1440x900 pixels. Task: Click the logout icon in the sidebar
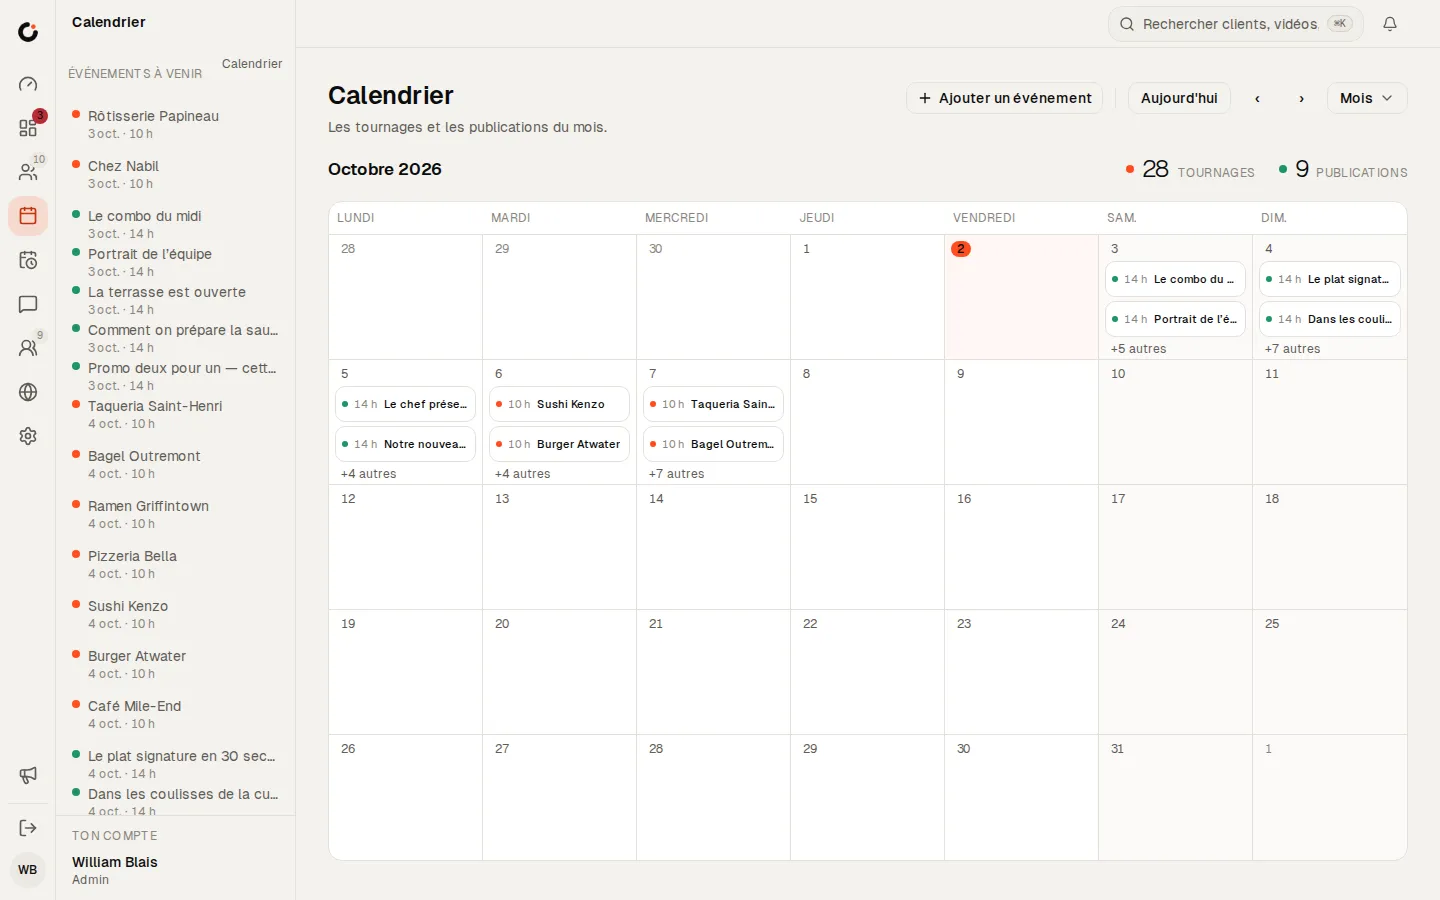(x=28, y=828)
